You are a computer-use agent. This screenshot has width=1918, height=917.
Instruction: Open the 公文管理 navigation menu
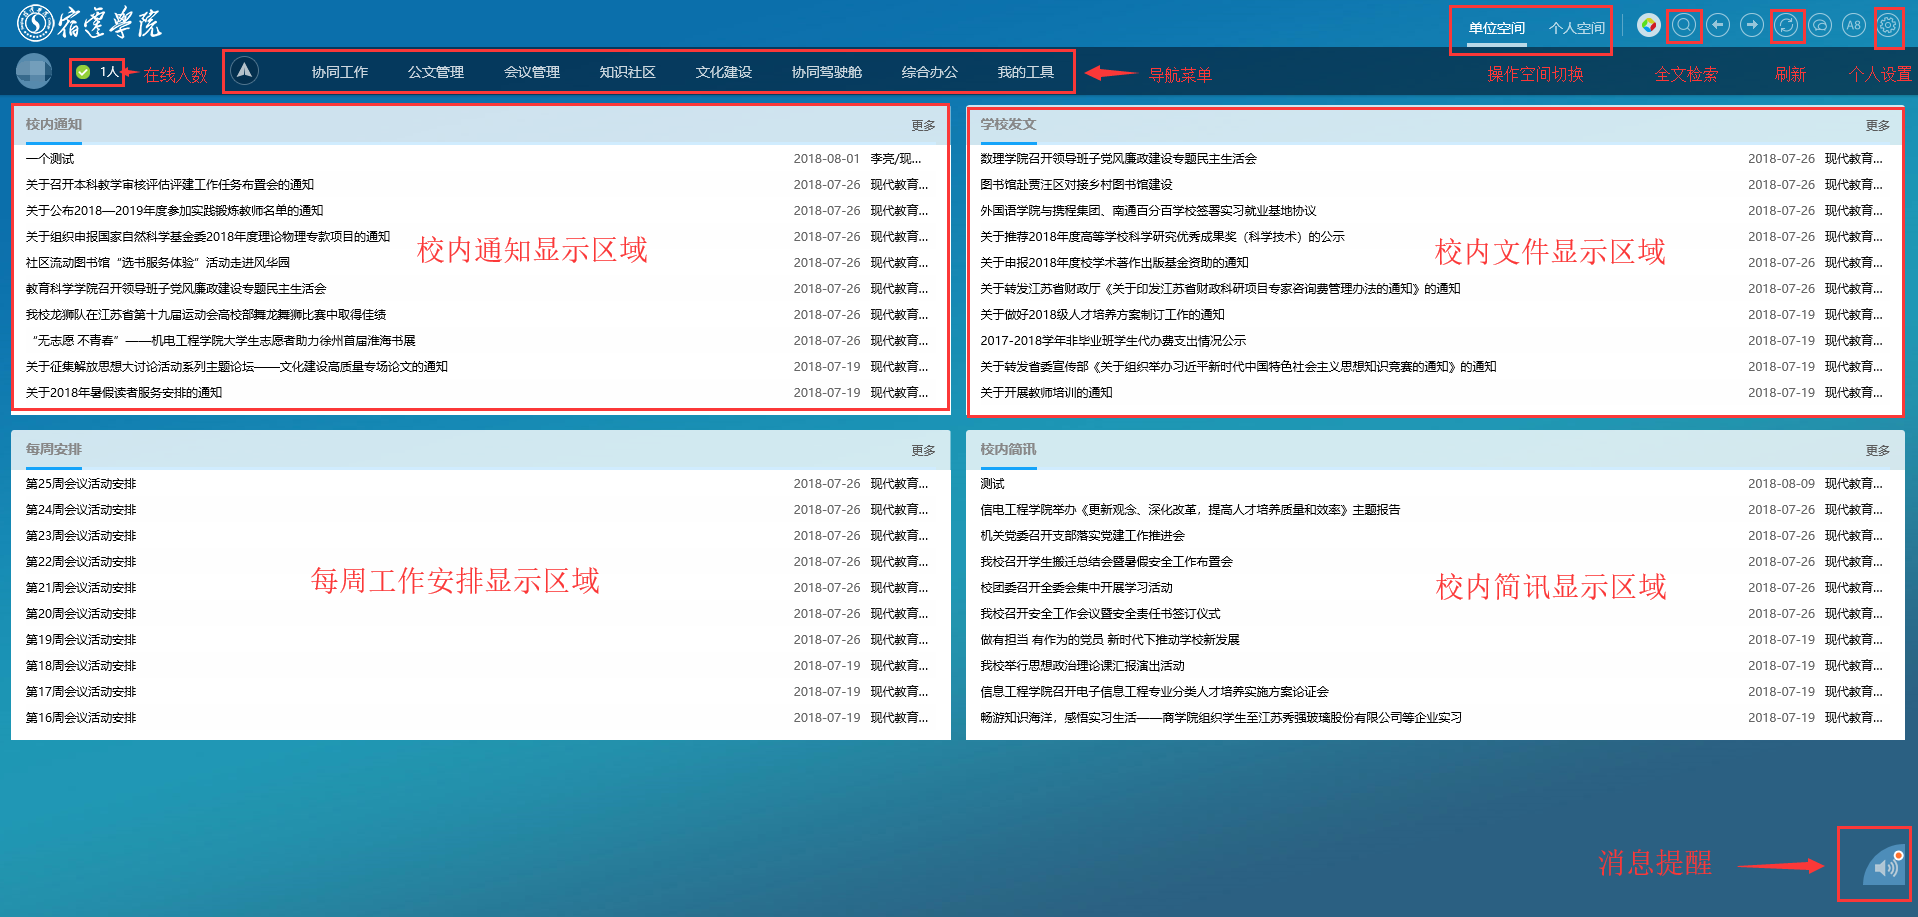(x=436, y=72)
